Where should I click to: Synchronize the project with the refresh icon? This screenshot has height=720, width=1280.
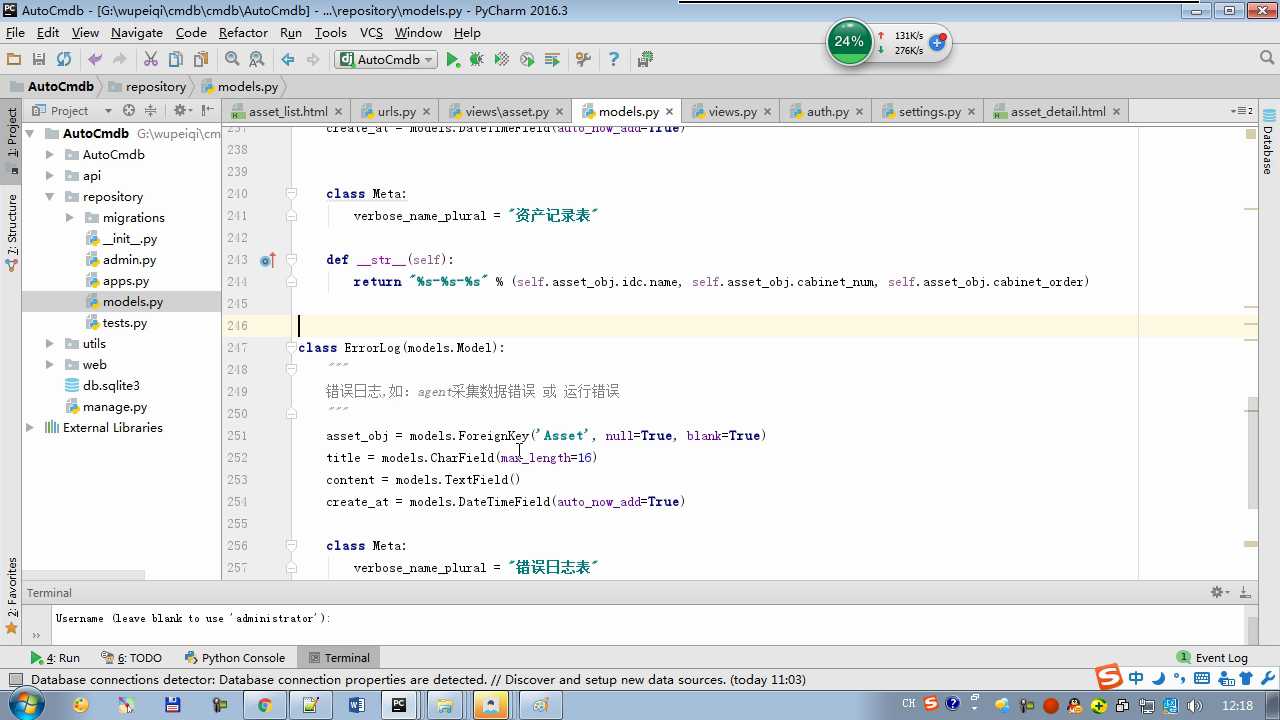(64, 59)
